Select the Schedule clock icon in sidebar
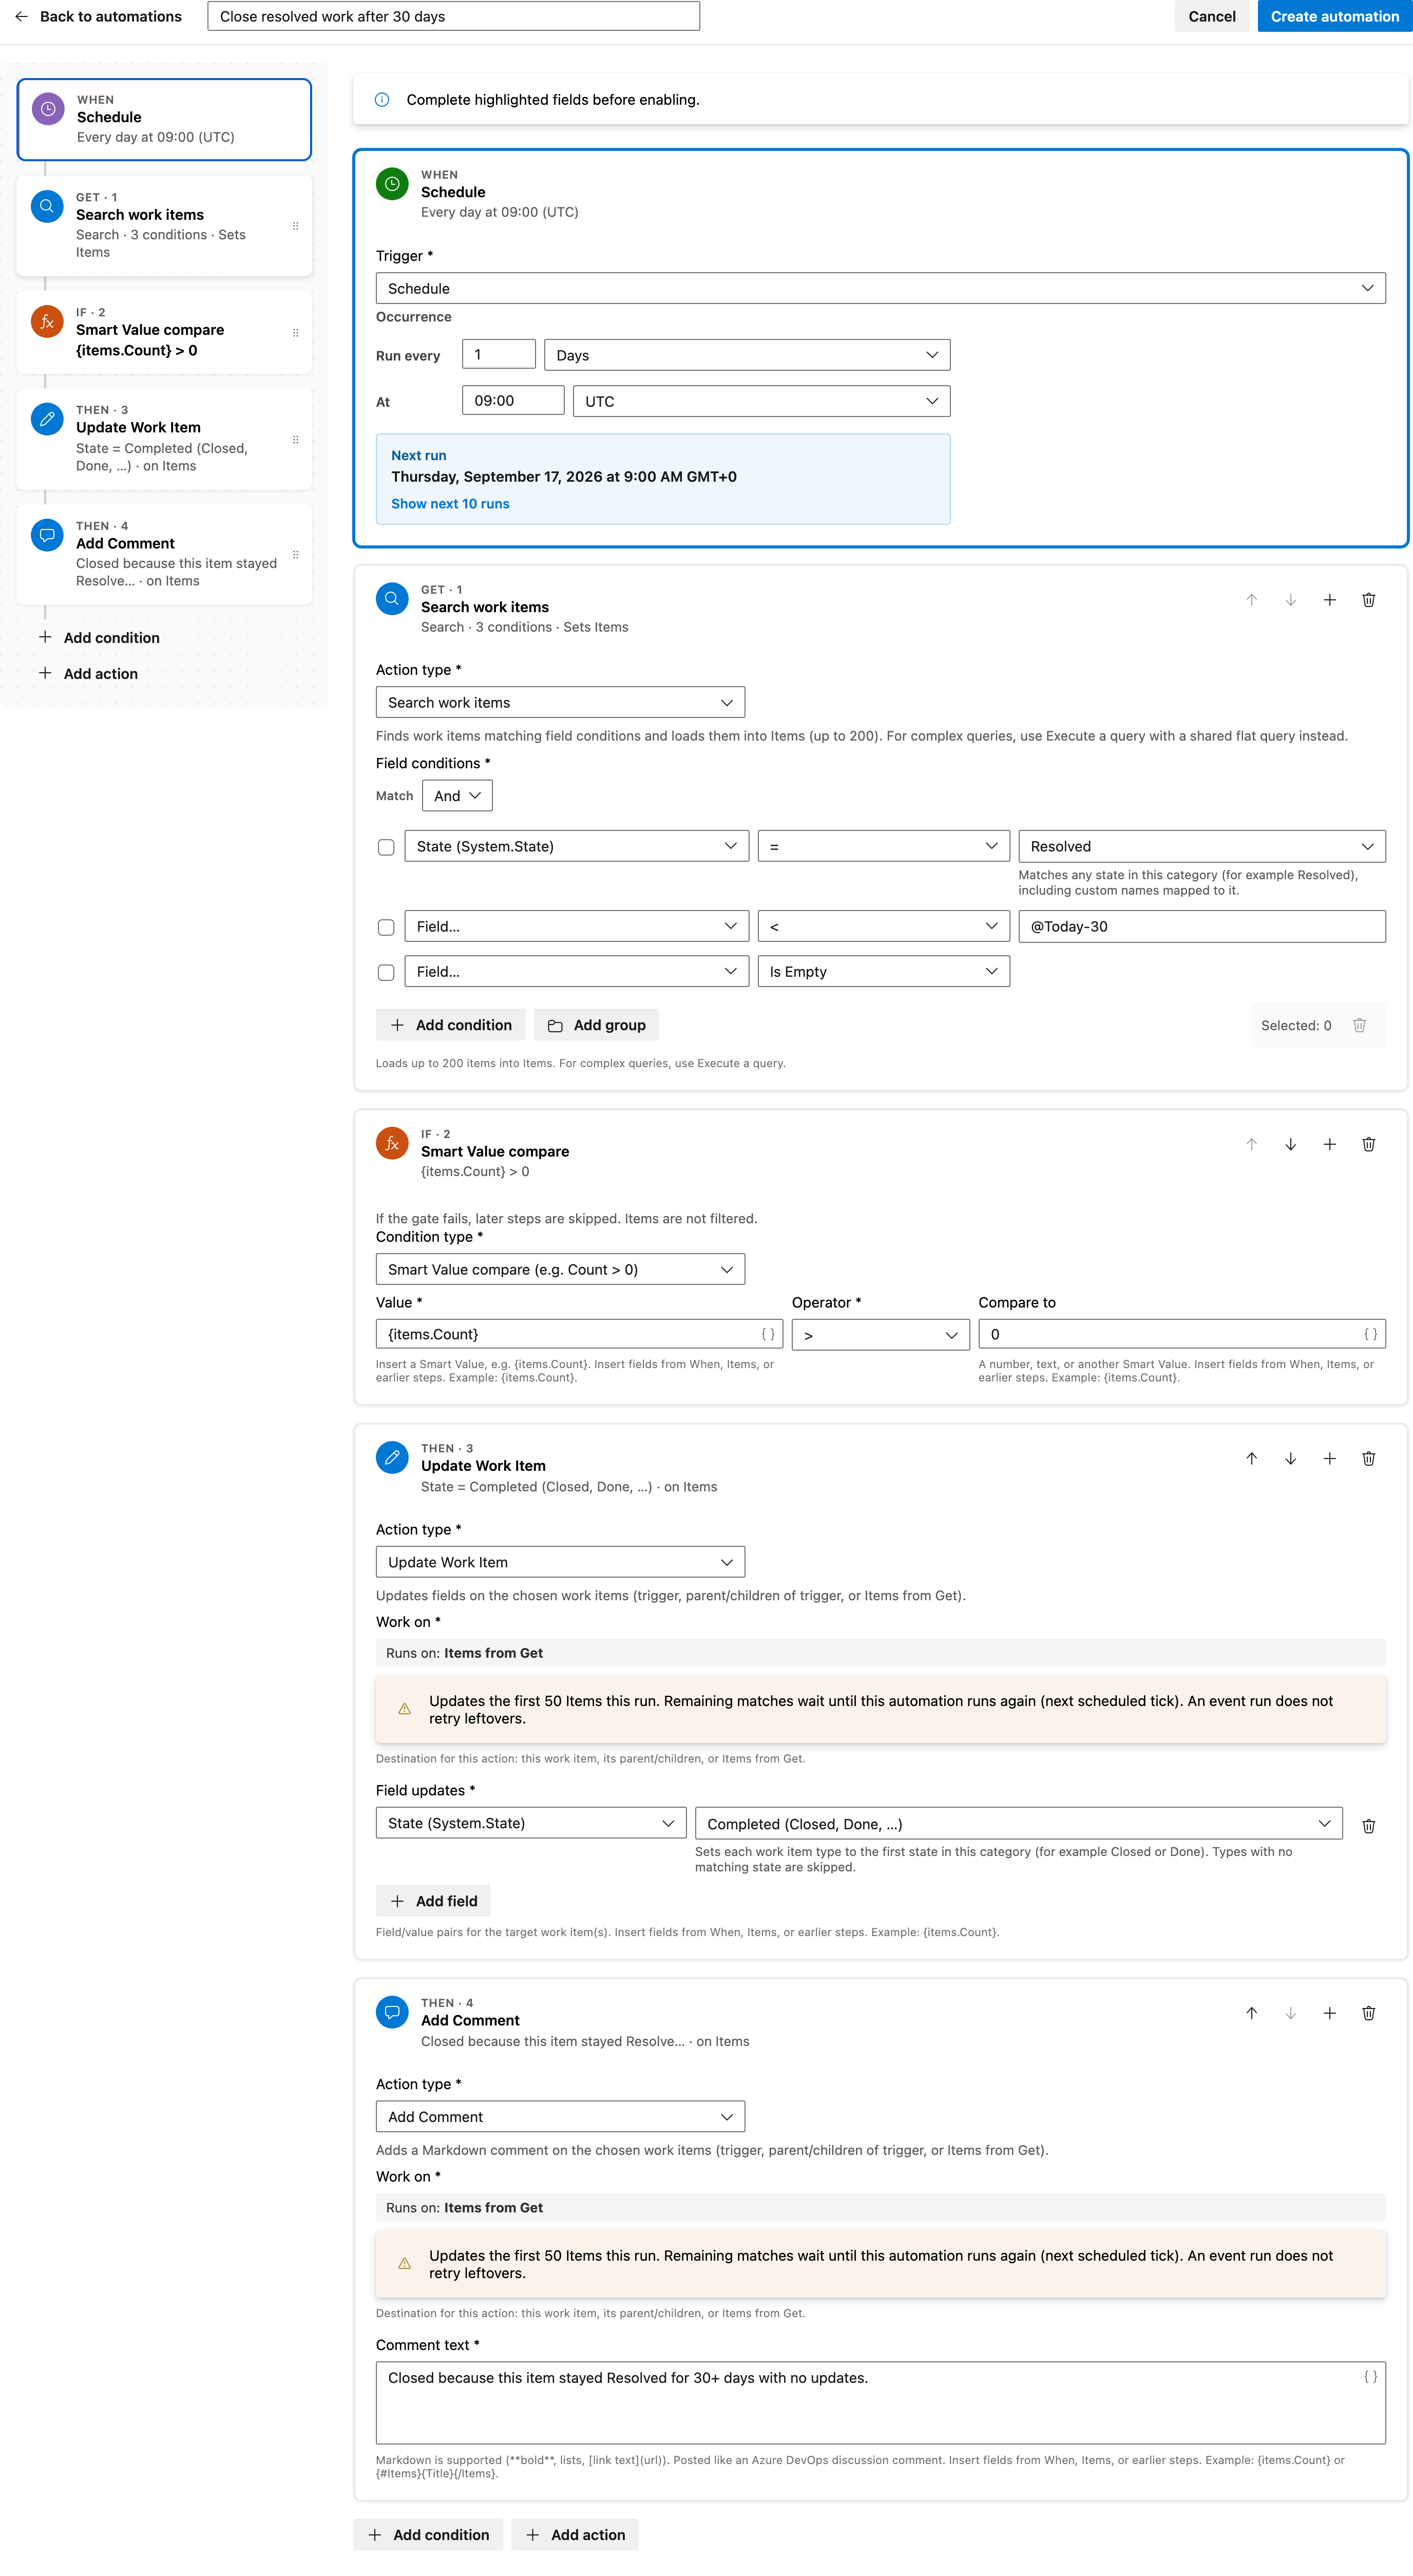The width and height of the screenshot is (1413, 2576). click(48, 109)
